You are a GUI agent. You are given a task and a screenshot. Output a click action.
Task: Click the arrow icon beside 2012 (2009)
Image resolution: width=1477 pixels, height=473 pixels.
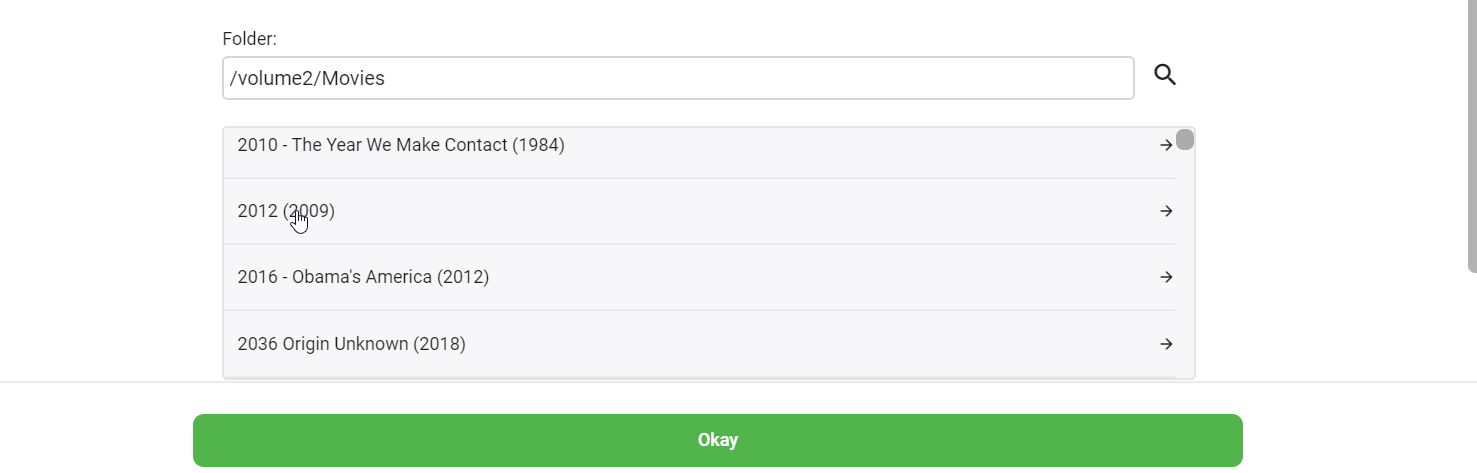[1166, 211]
